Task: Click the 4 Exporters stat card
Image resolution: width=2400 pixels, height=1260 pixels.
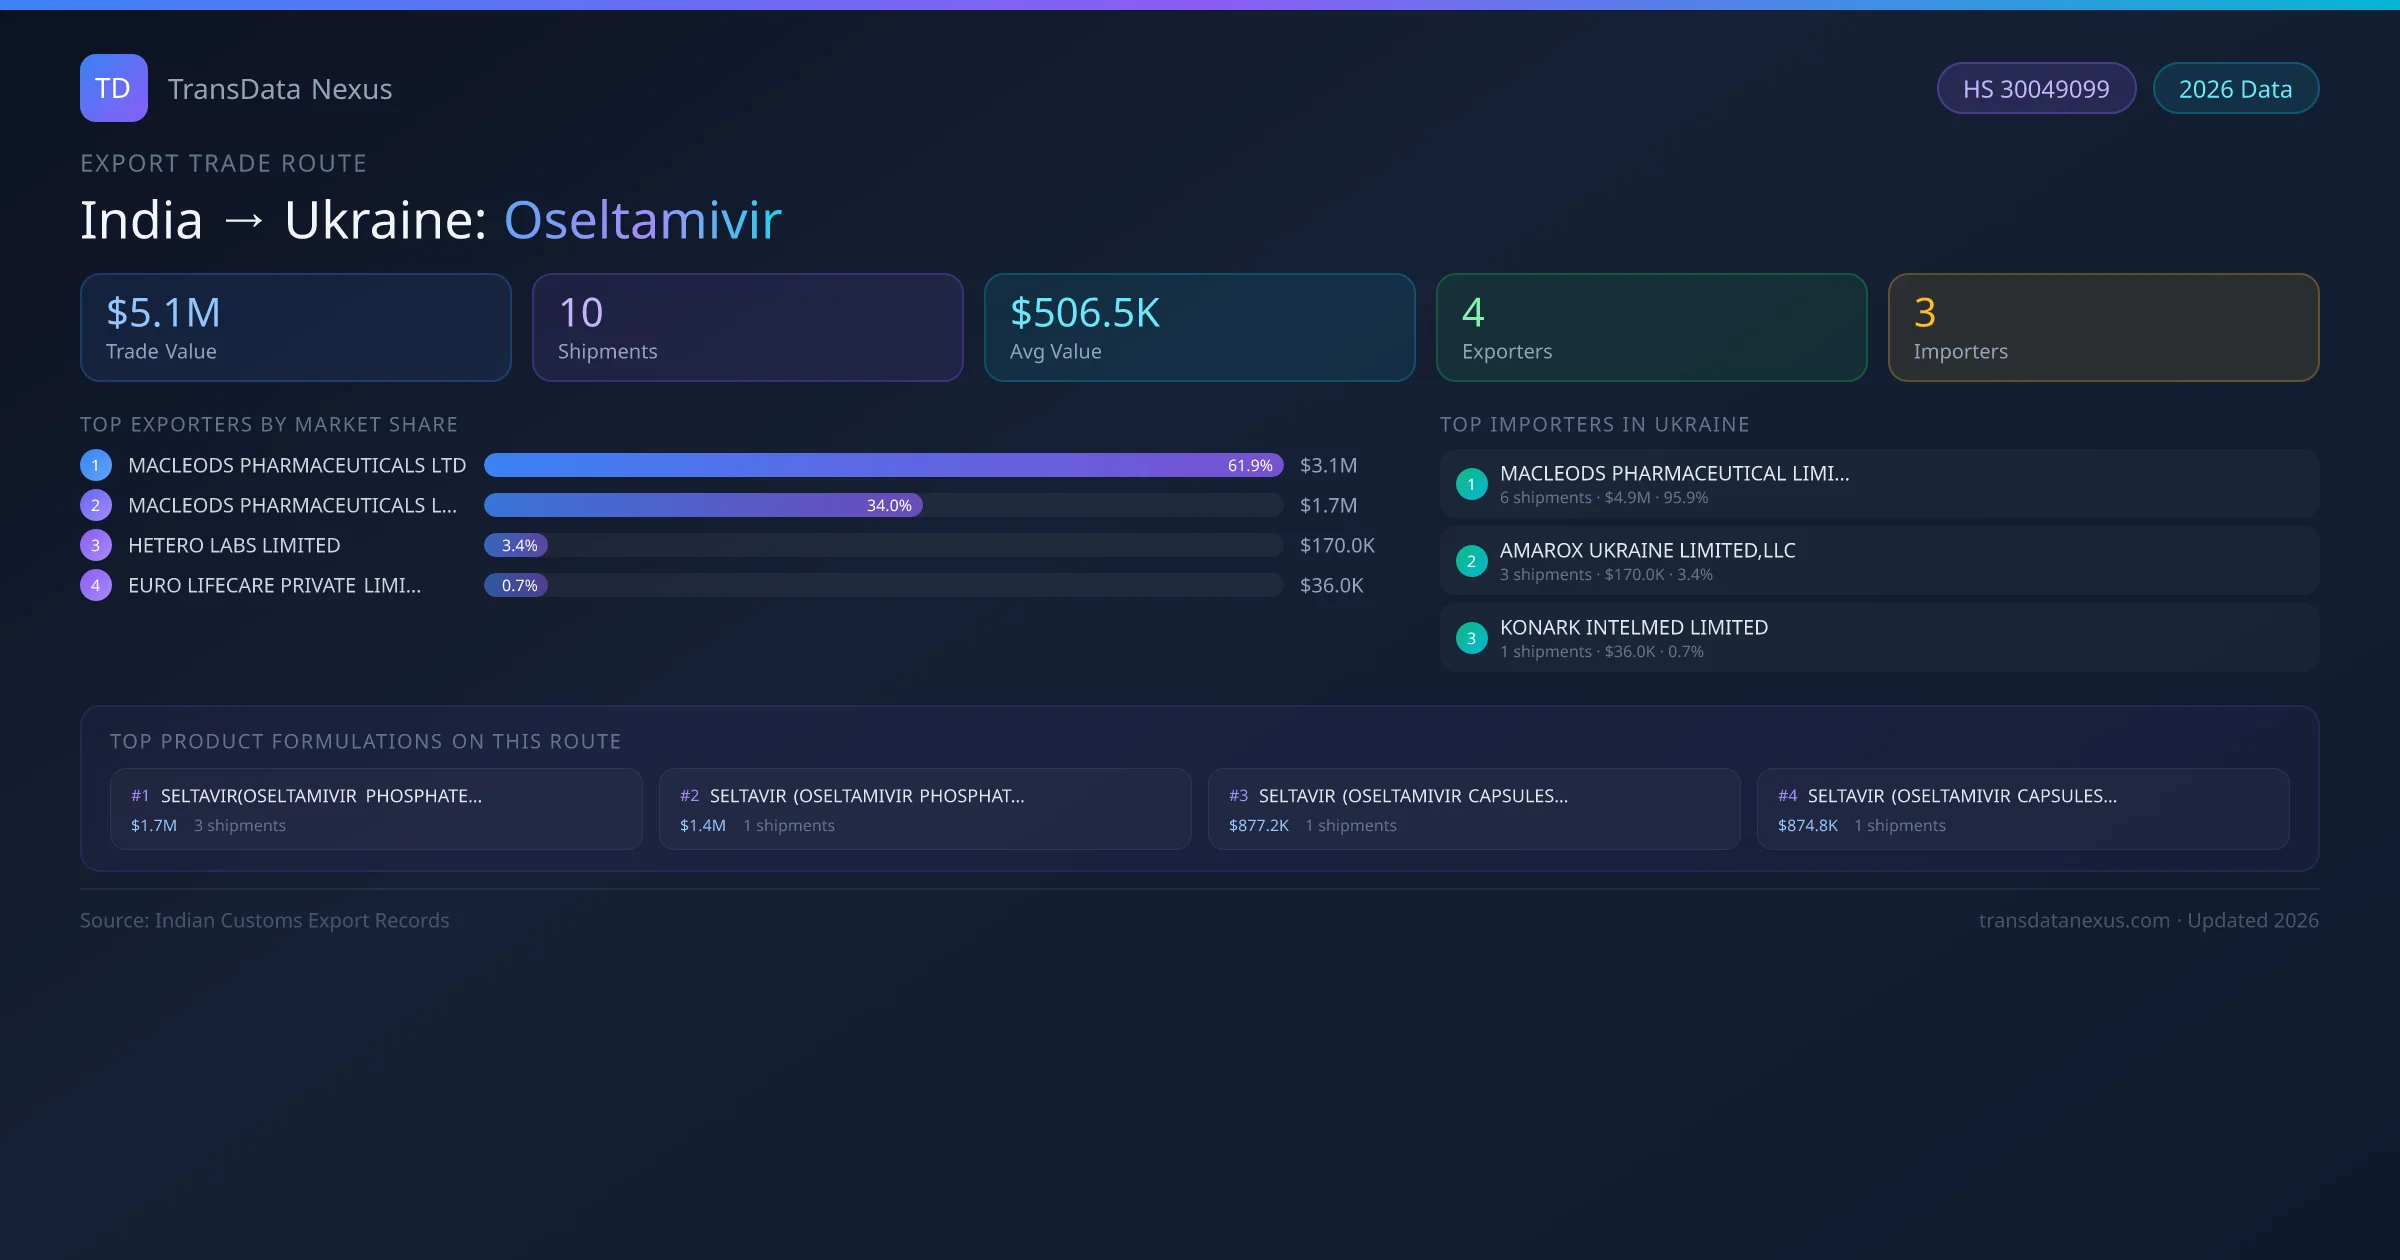Action: click(x=1651, y=327)
